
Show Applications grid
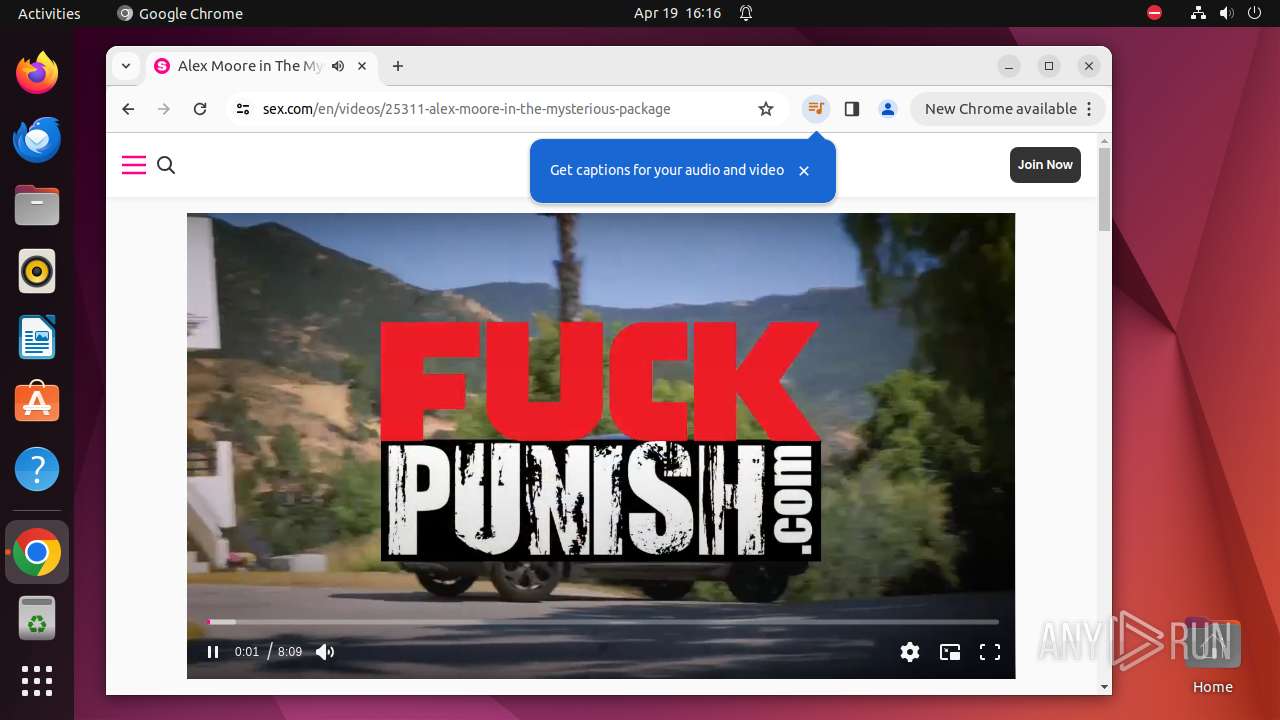tap(37, 681)
